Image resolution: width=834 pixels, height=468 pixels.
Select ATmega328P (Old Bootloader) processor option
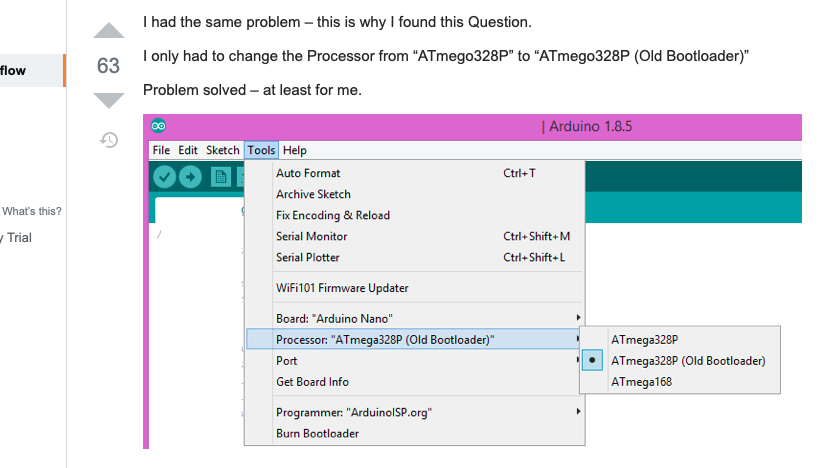680,361
